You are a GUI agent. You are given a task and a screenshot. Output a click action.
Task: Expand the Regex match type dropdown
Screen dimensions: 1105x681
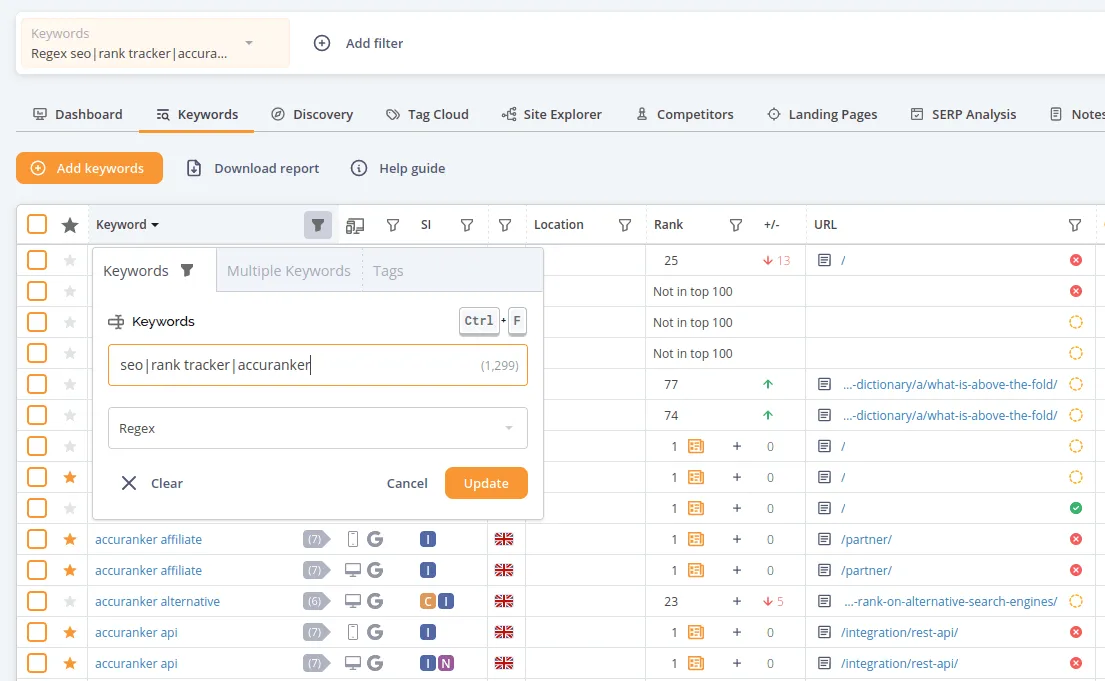(318, 428)
